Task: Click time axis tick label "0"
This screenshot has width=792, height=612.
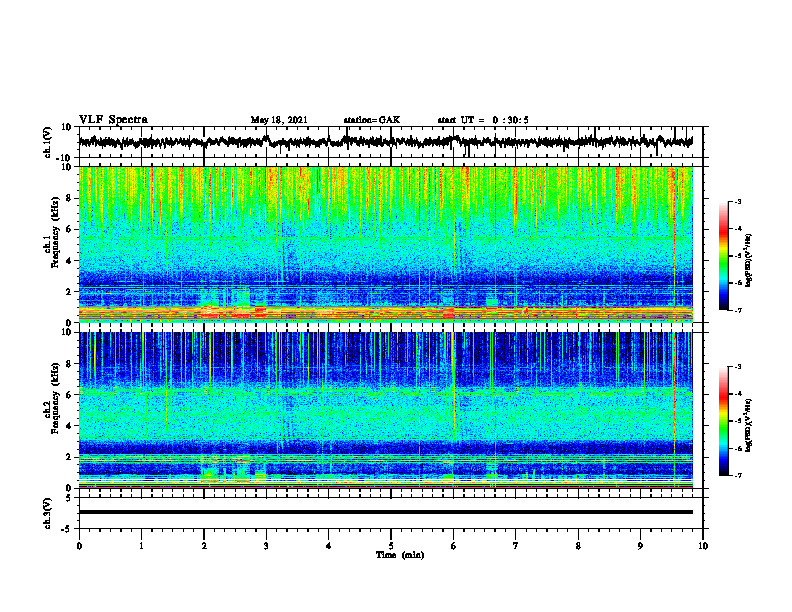Action: click(79, 546)
